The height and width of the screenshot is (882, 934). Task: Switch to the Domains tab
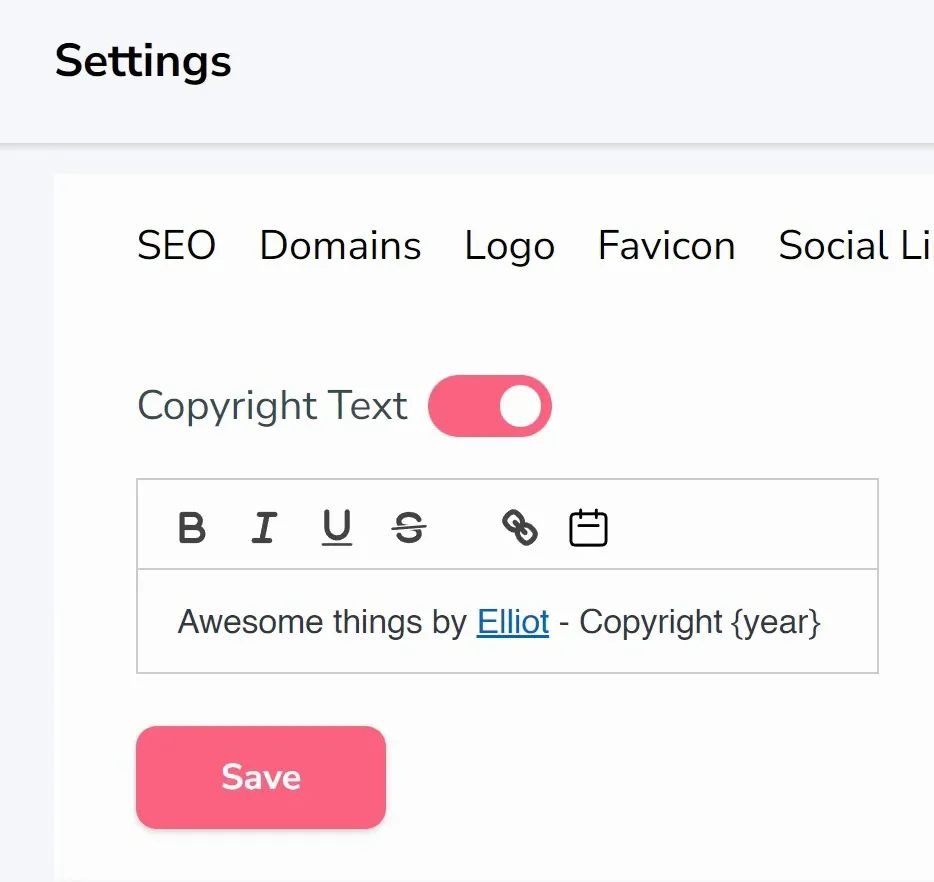(340, 245)
